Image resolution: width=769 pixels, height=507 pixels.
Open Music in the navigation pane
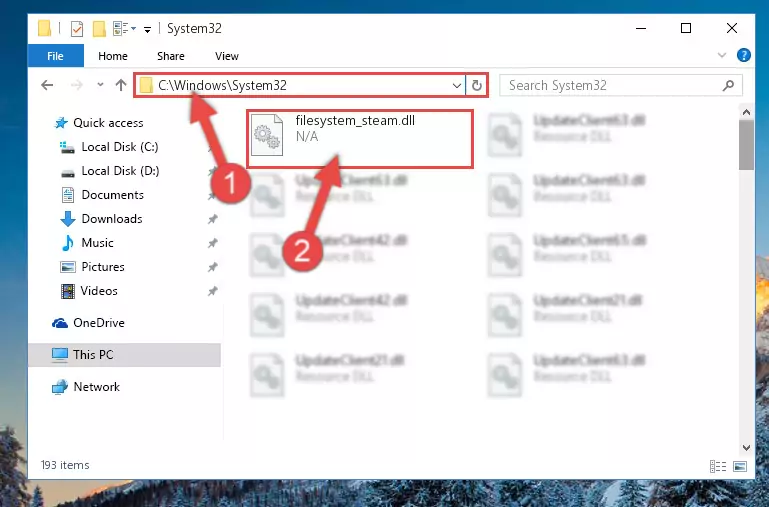click(x=97, y=243)
